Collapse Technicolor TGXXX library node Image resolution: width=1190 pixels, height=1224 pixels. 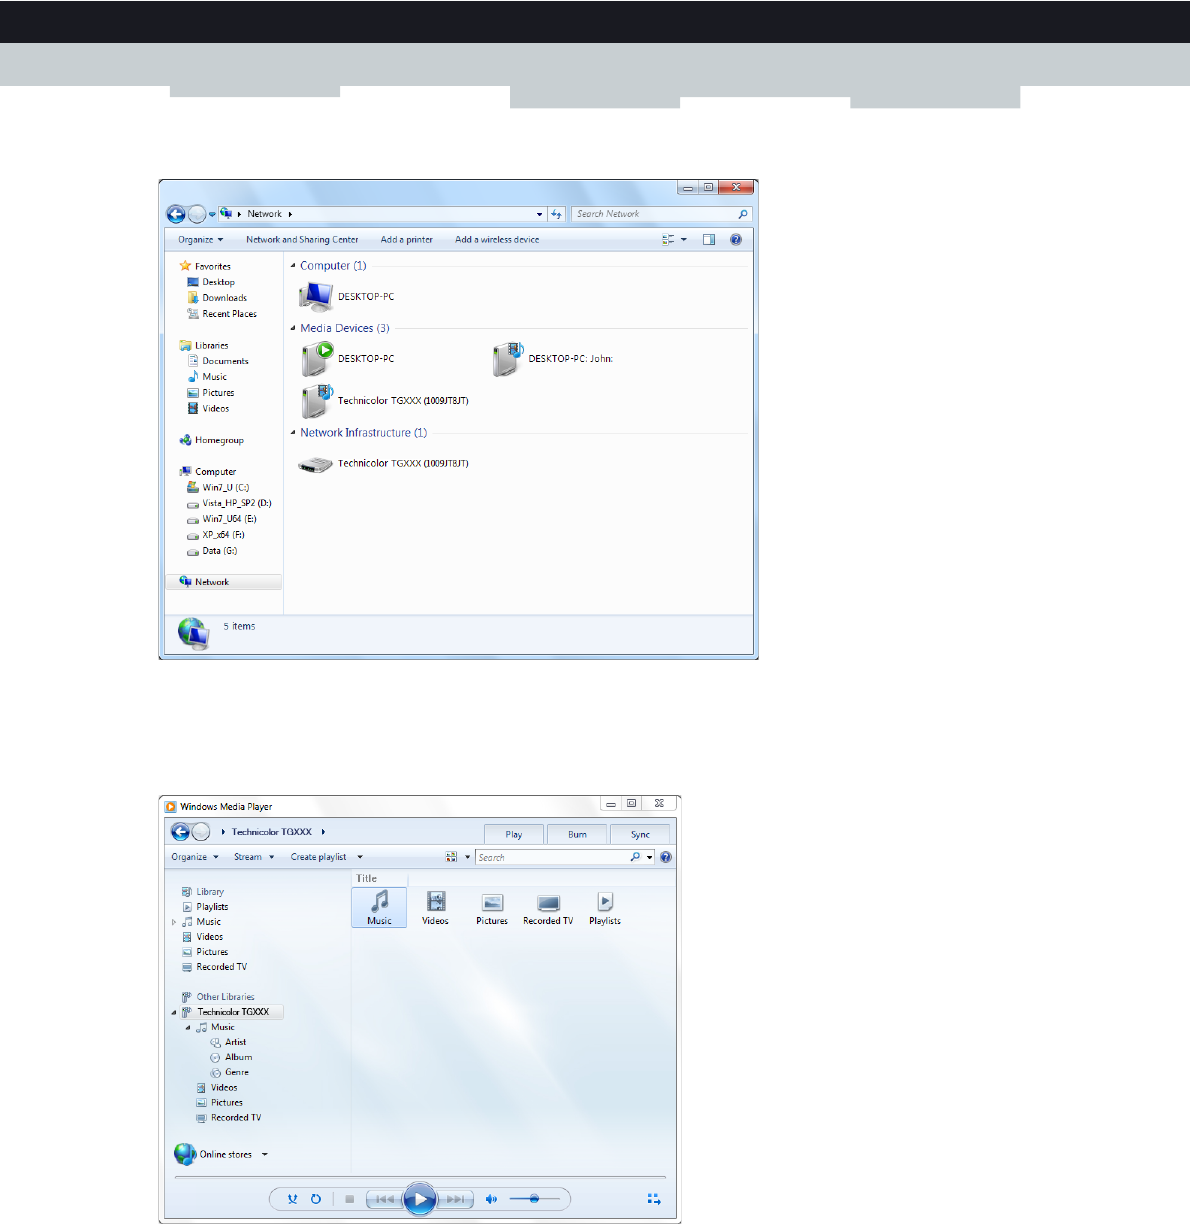coord(174,1012)
